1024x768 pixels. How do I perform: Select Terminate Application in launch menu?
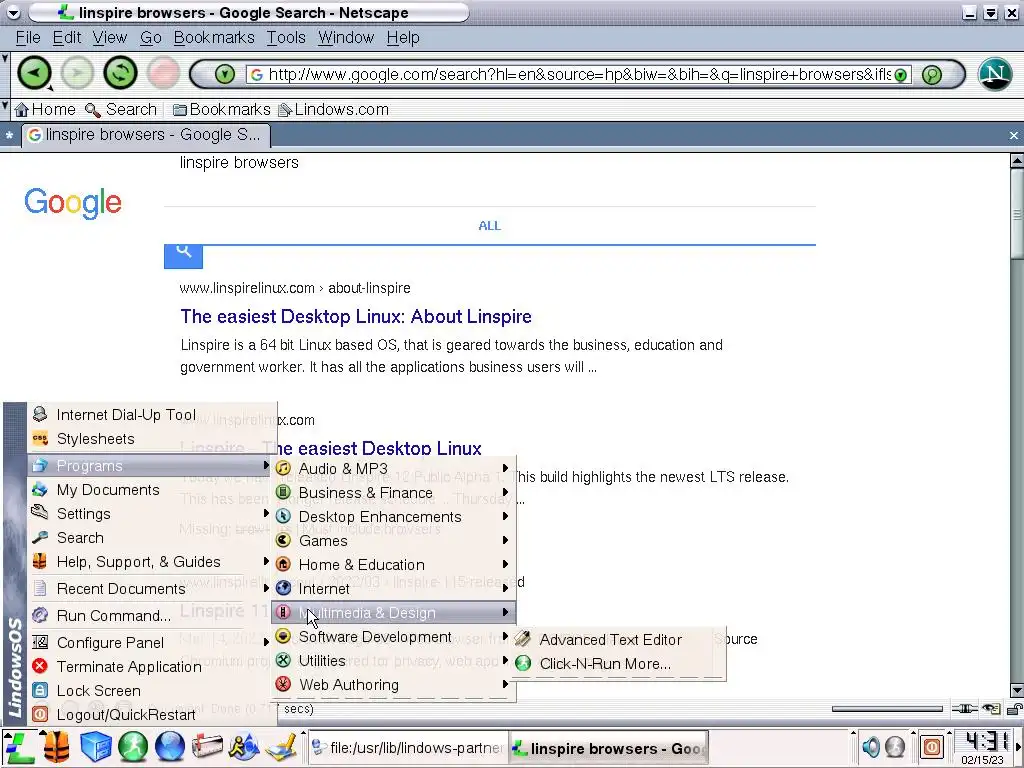[x=152, y=667]
